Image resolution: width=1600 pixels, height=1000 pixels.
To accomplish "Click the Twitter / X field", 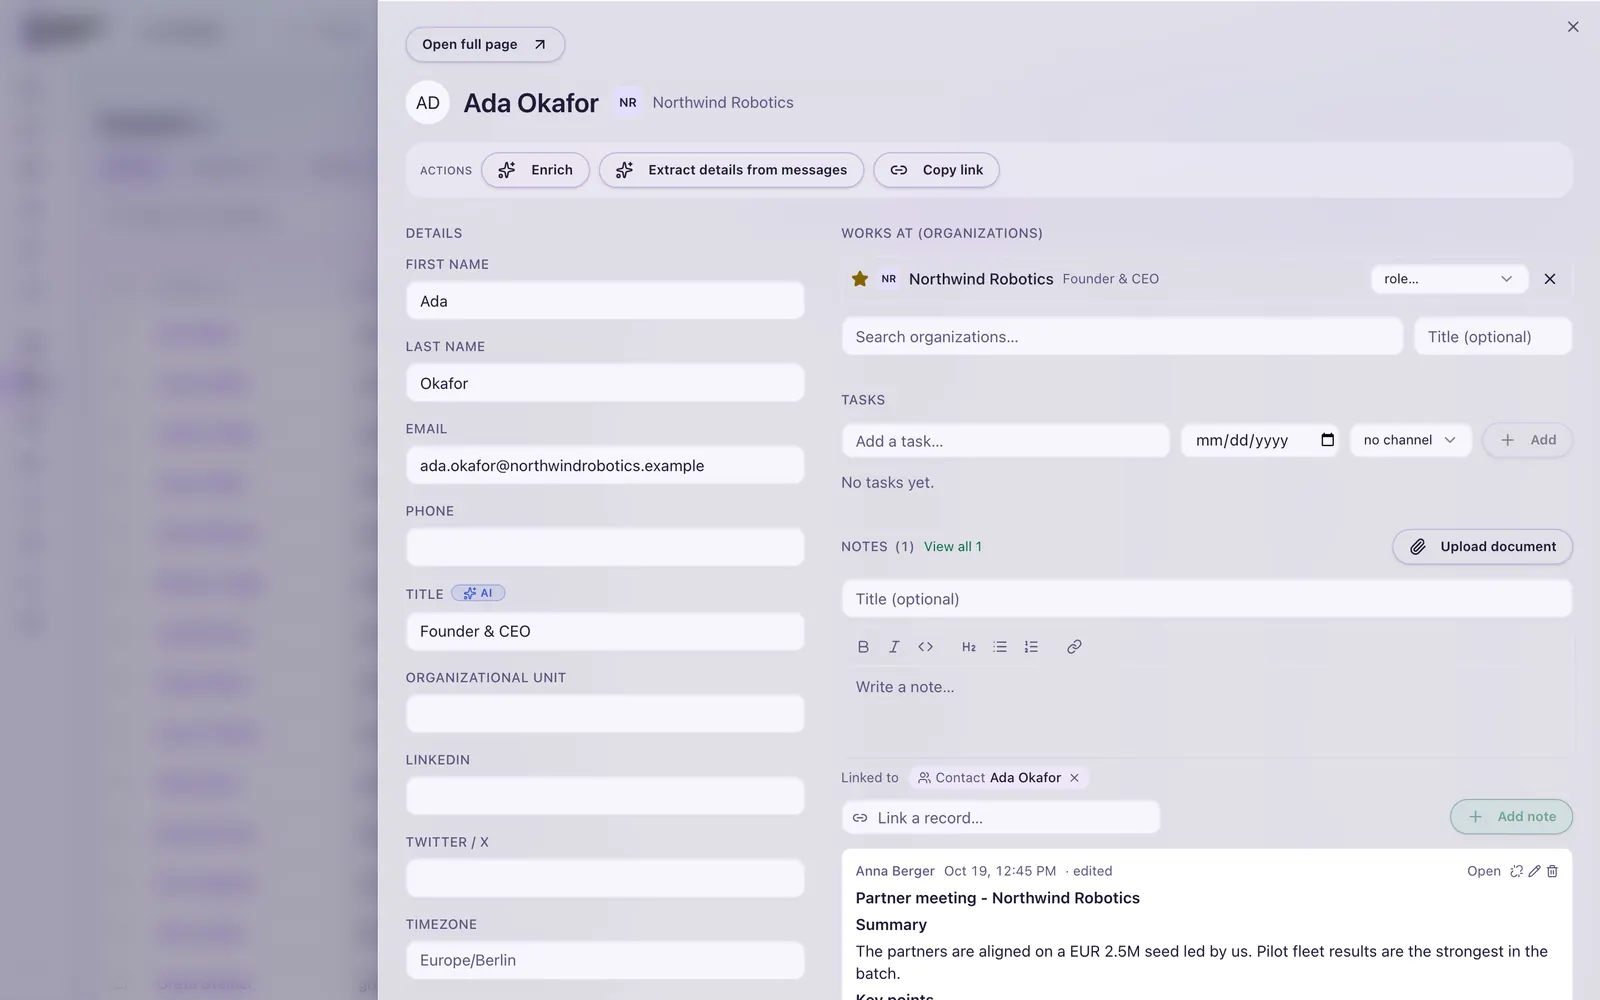I will (605, 878).
